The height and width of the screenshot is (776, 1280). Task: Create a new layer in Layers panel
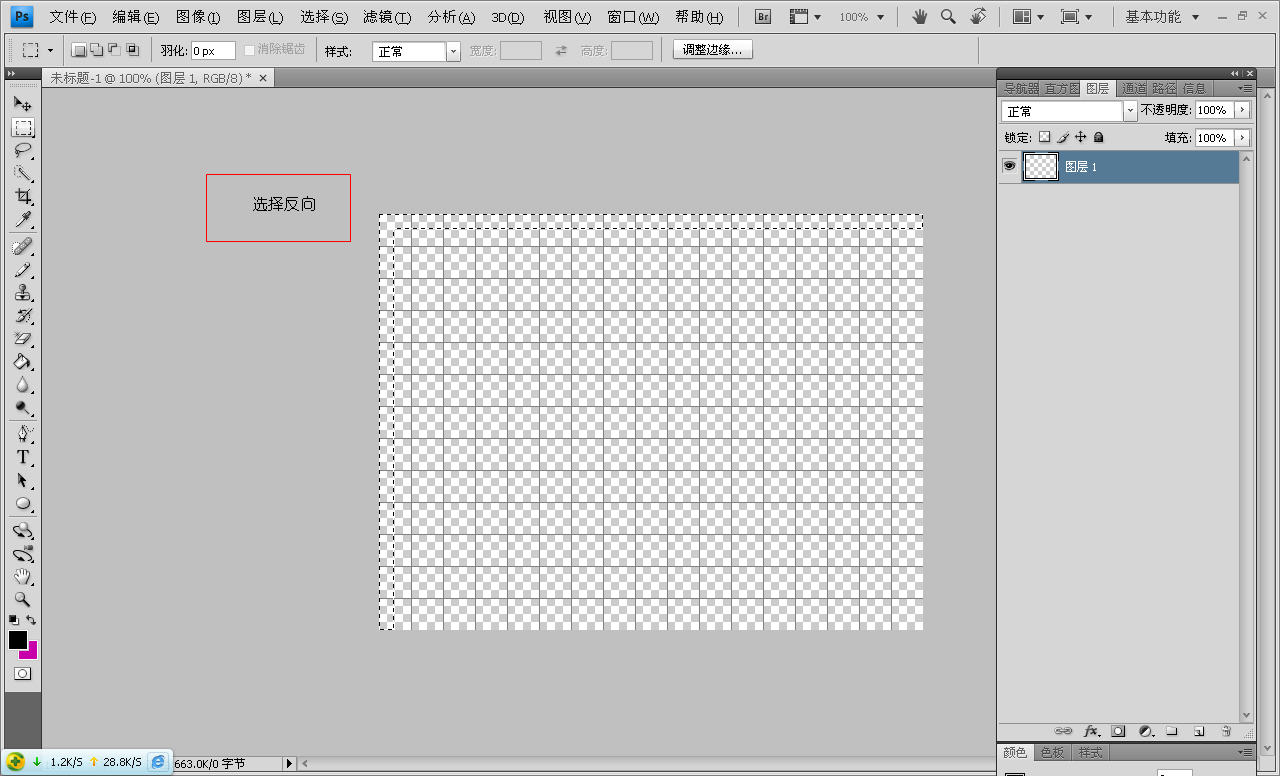click(1198, 731)
